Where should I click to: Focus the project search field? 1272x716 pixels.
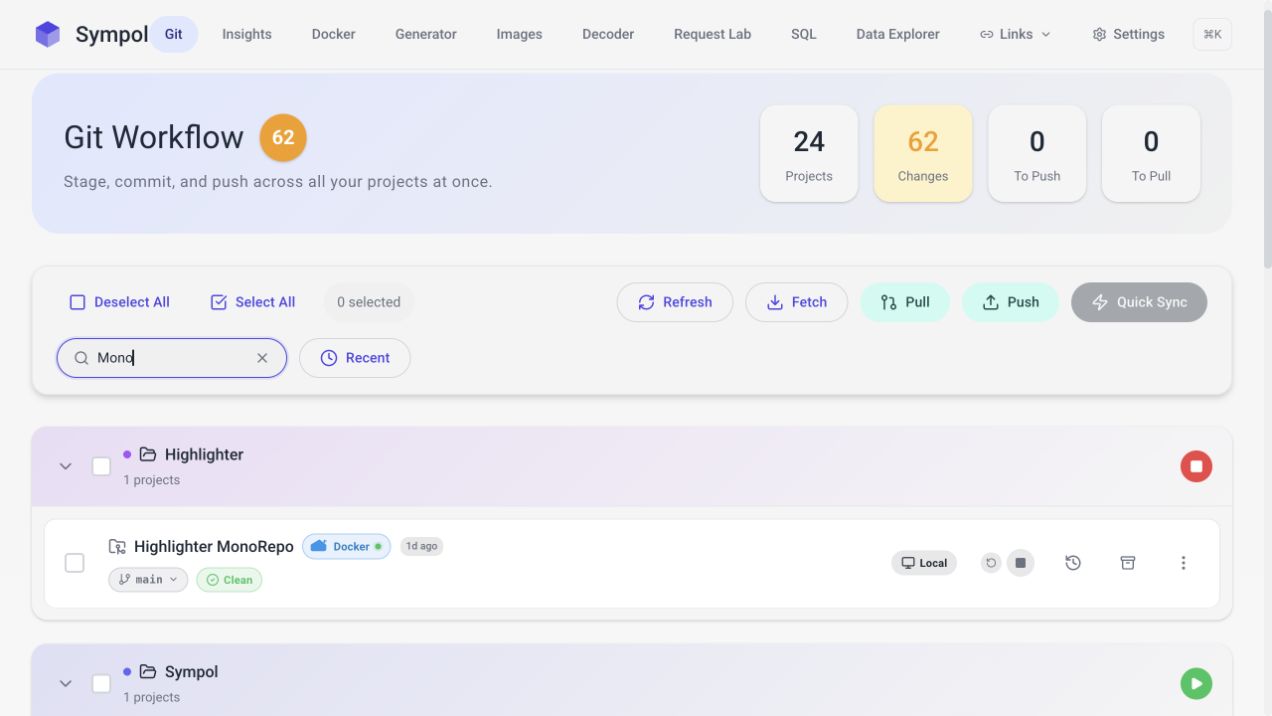coord(172,358)
